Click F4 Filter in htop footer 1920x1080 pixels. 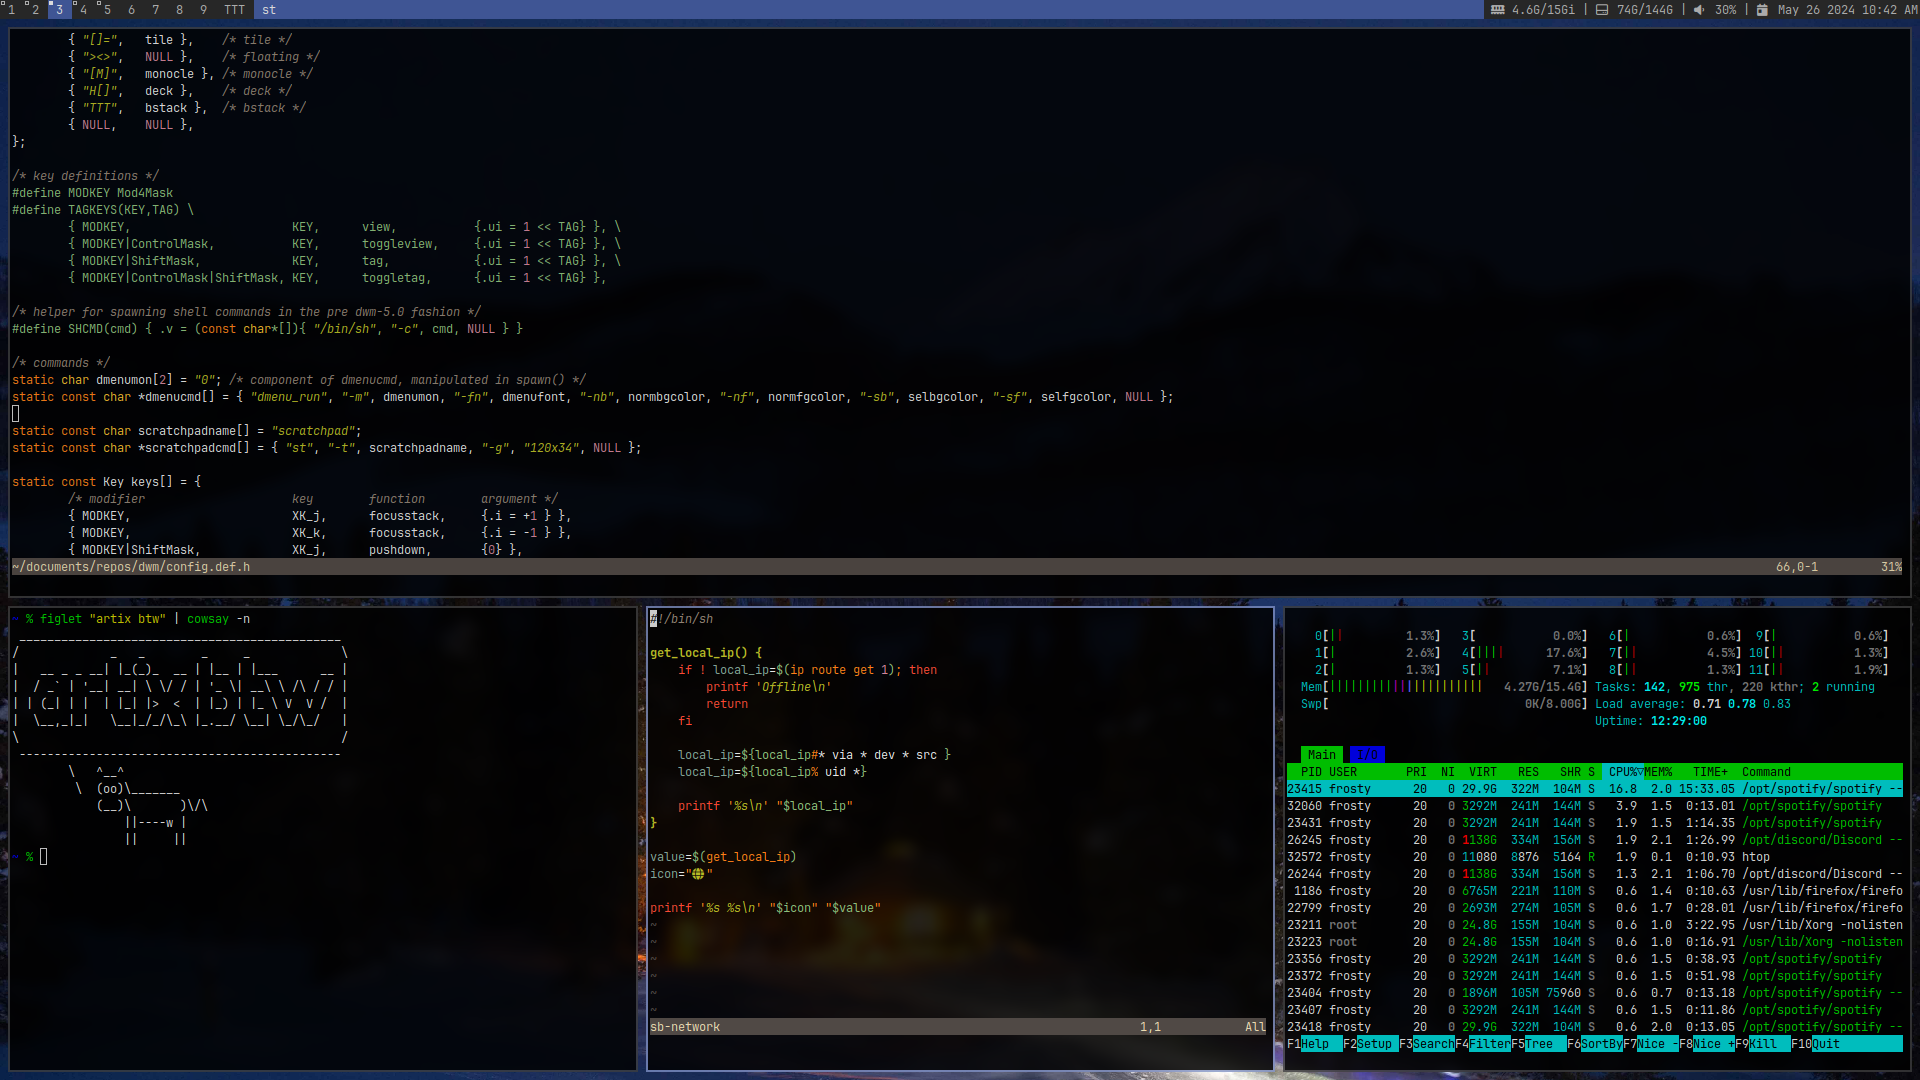[1483, 1044]
